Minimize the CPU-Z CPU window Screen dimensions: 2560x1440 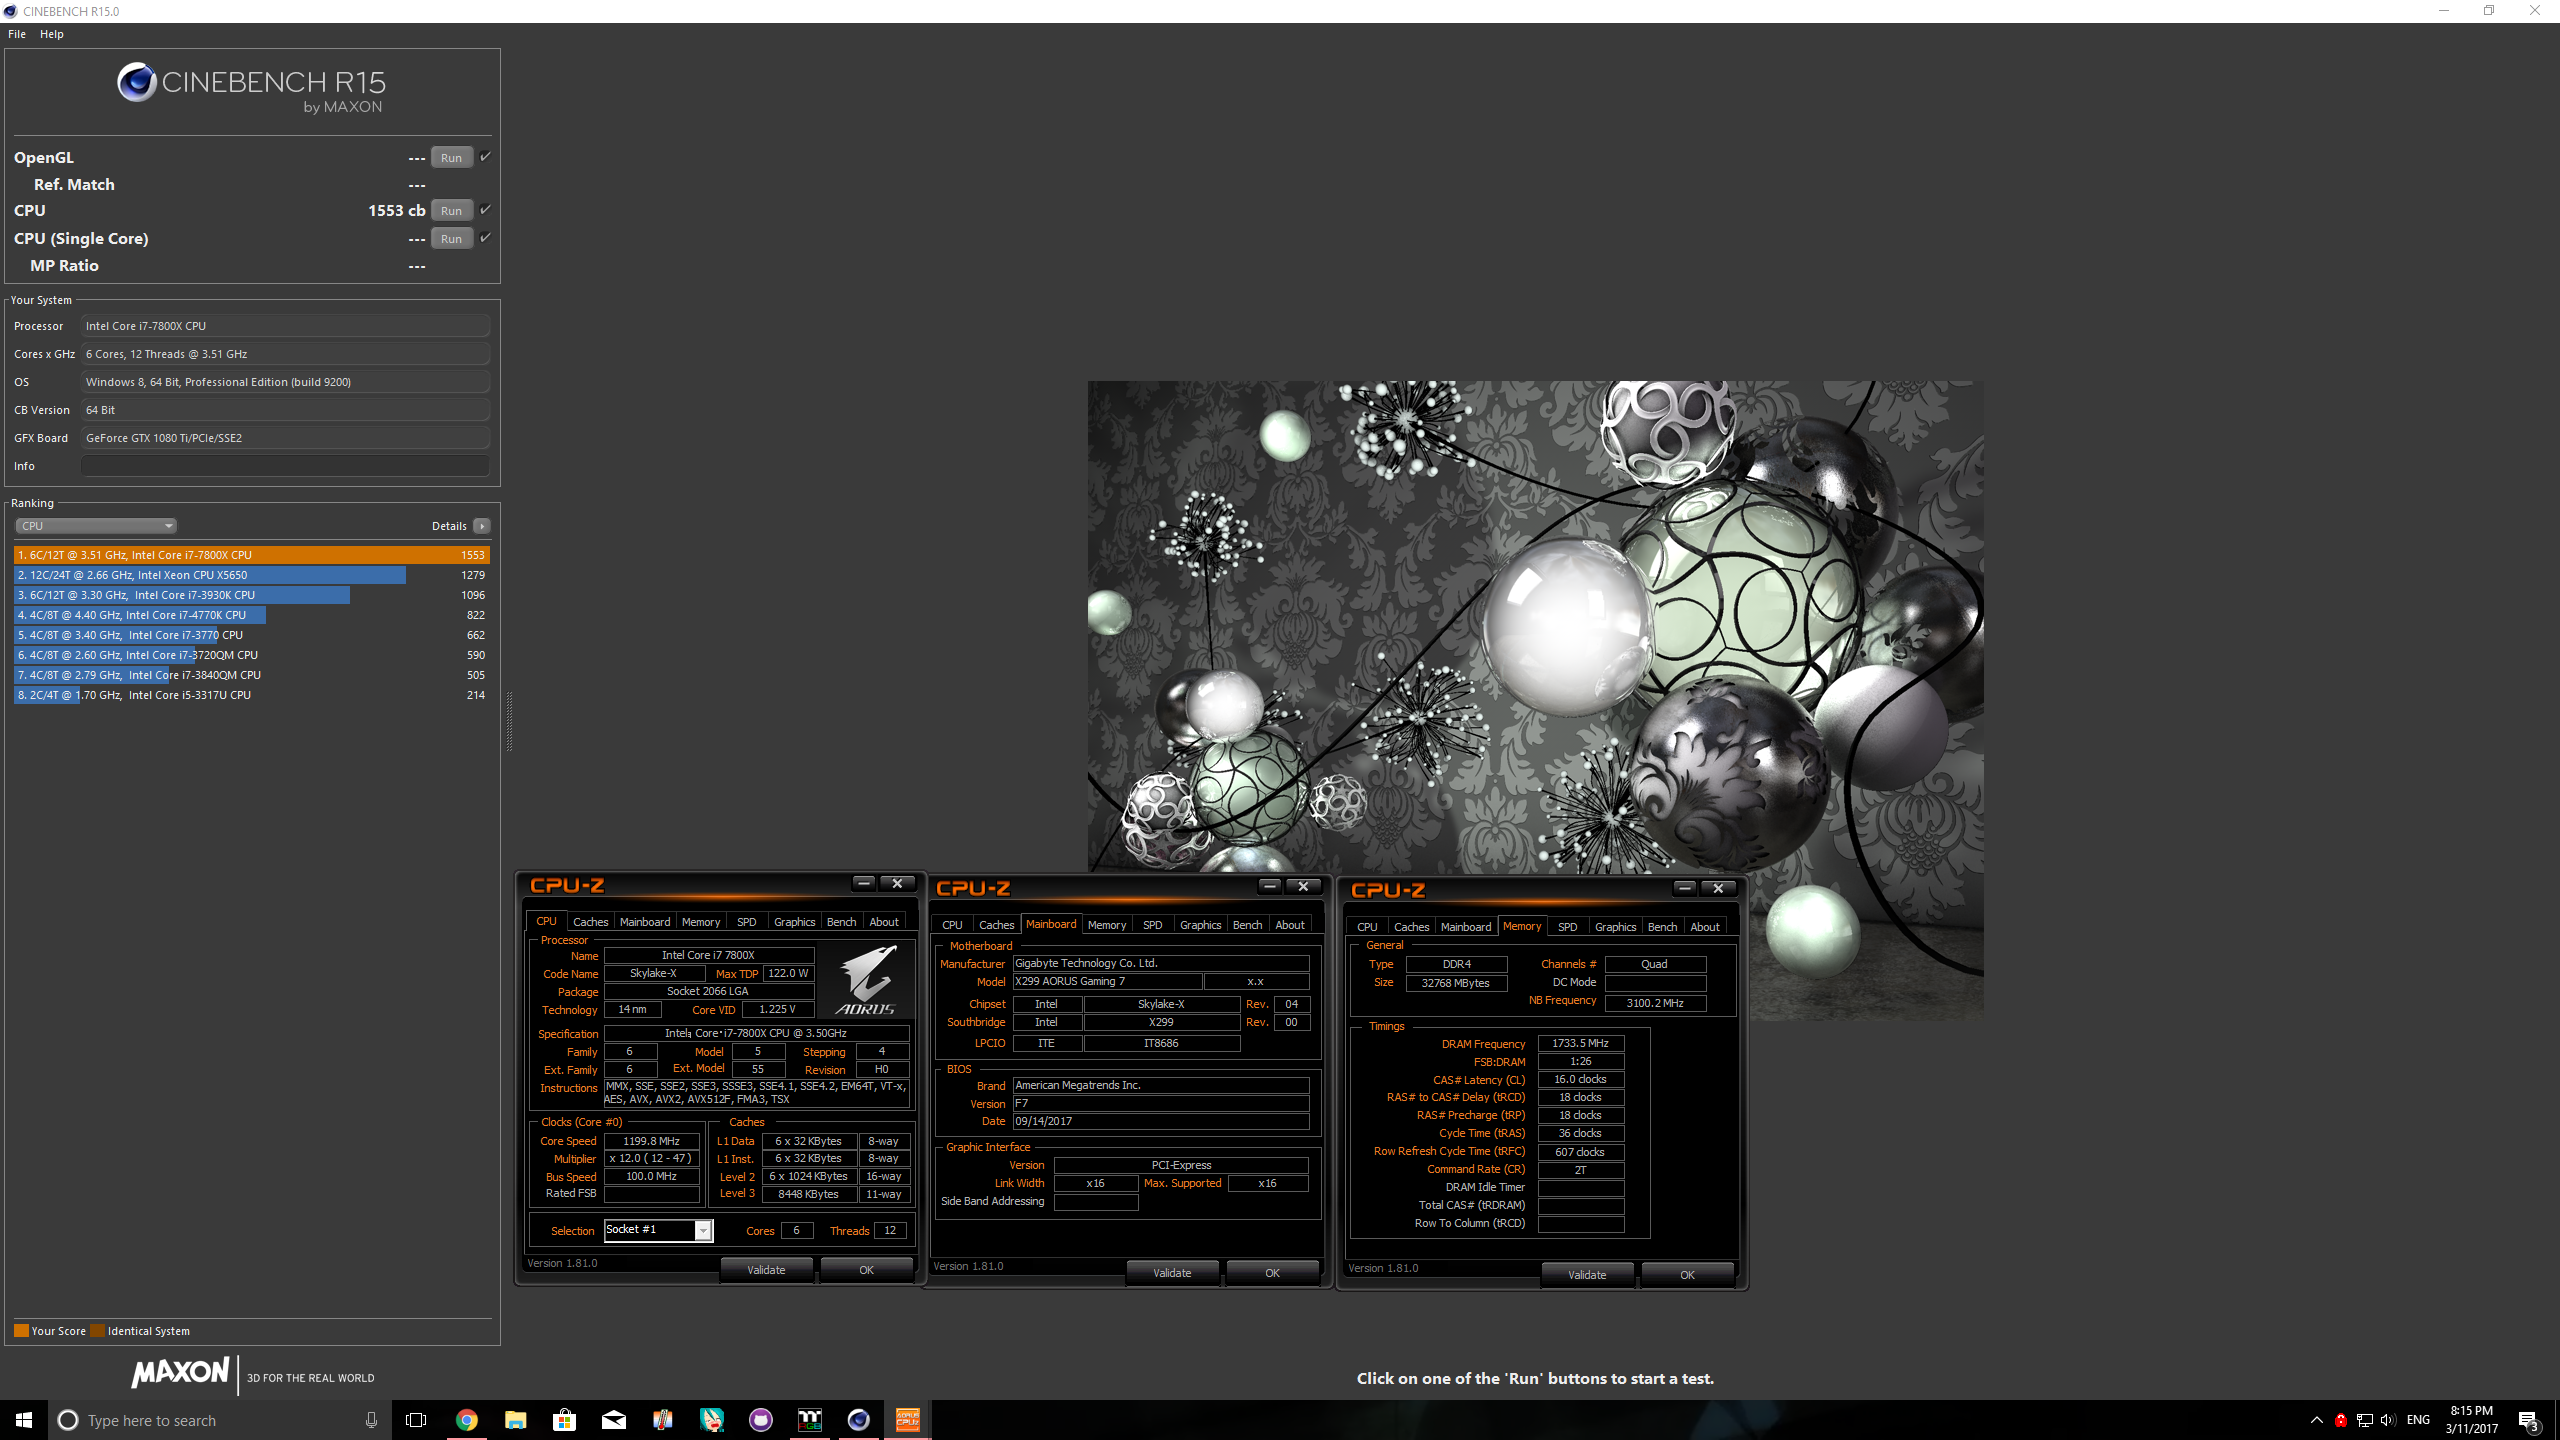pyautogui.click(x=864, y=883)
